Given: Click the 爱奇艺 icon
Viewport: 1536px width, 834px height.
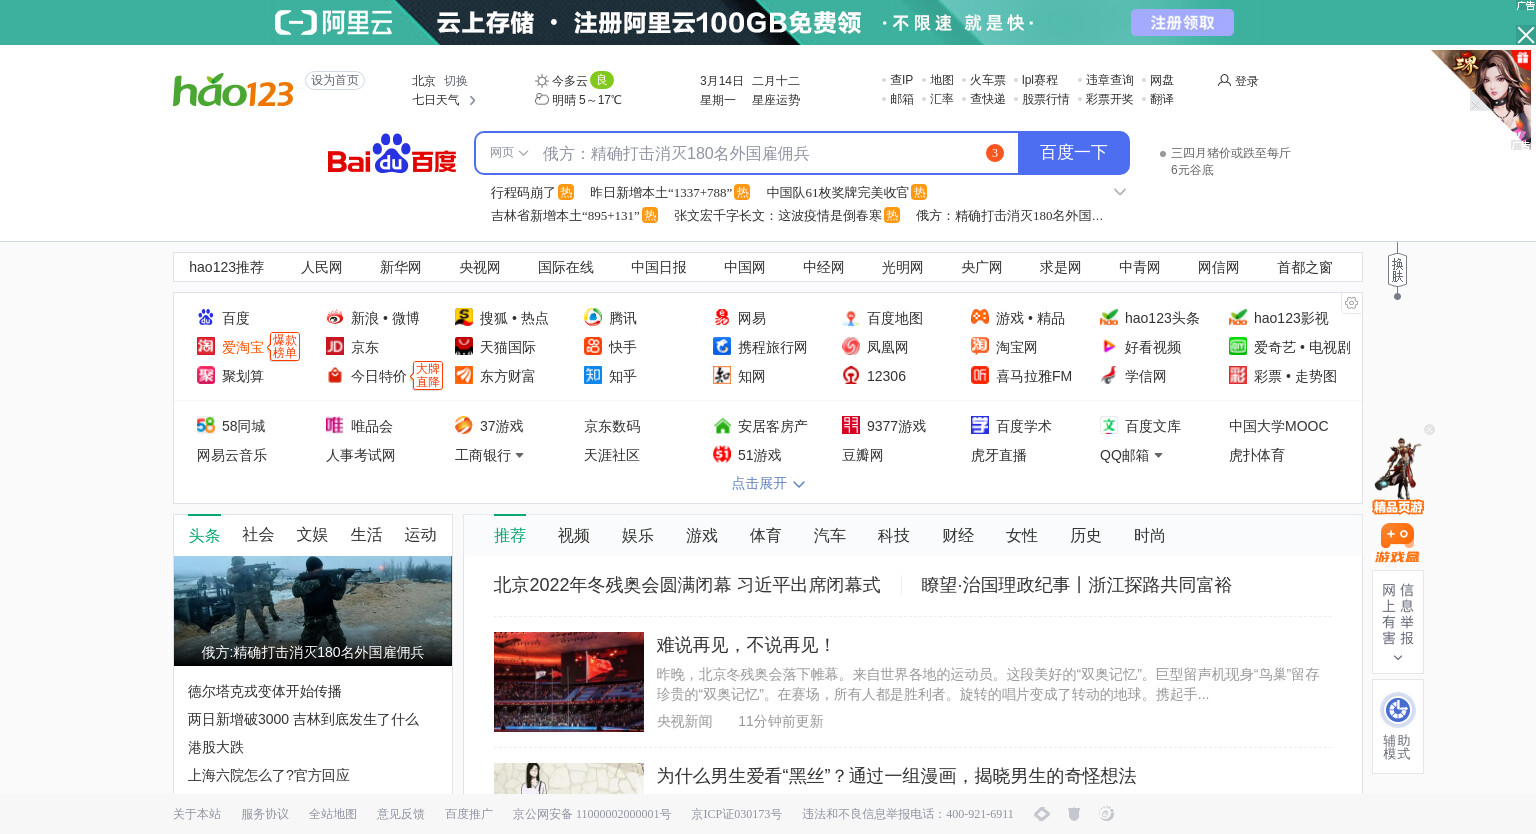Looking at the screenshot, I should [1238, 346].
